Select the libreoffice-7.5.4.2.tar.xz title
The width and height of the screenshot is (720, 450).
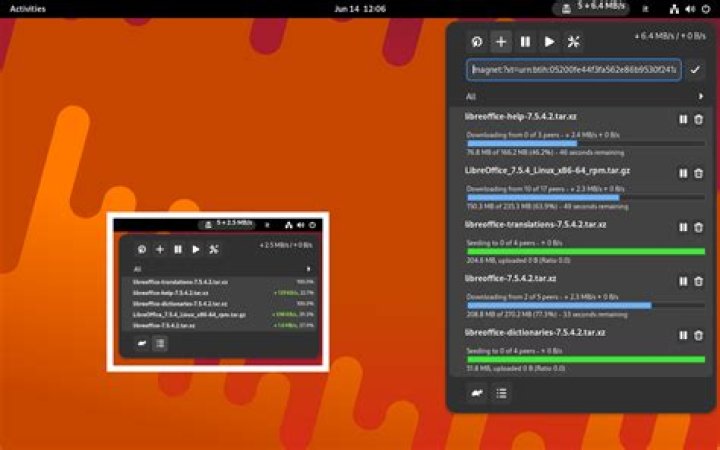pyautogui.click(x=511, y=279)
